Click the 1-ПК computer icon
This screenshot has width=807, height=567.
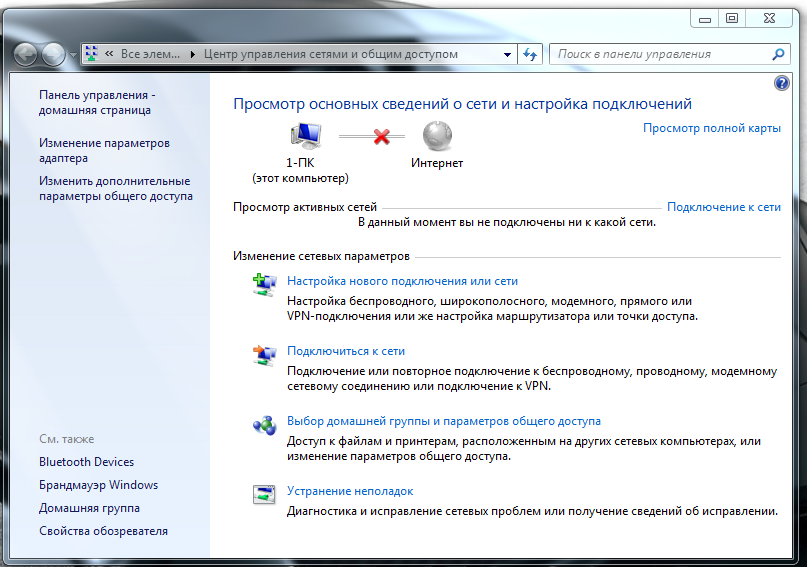coord(303,136)
